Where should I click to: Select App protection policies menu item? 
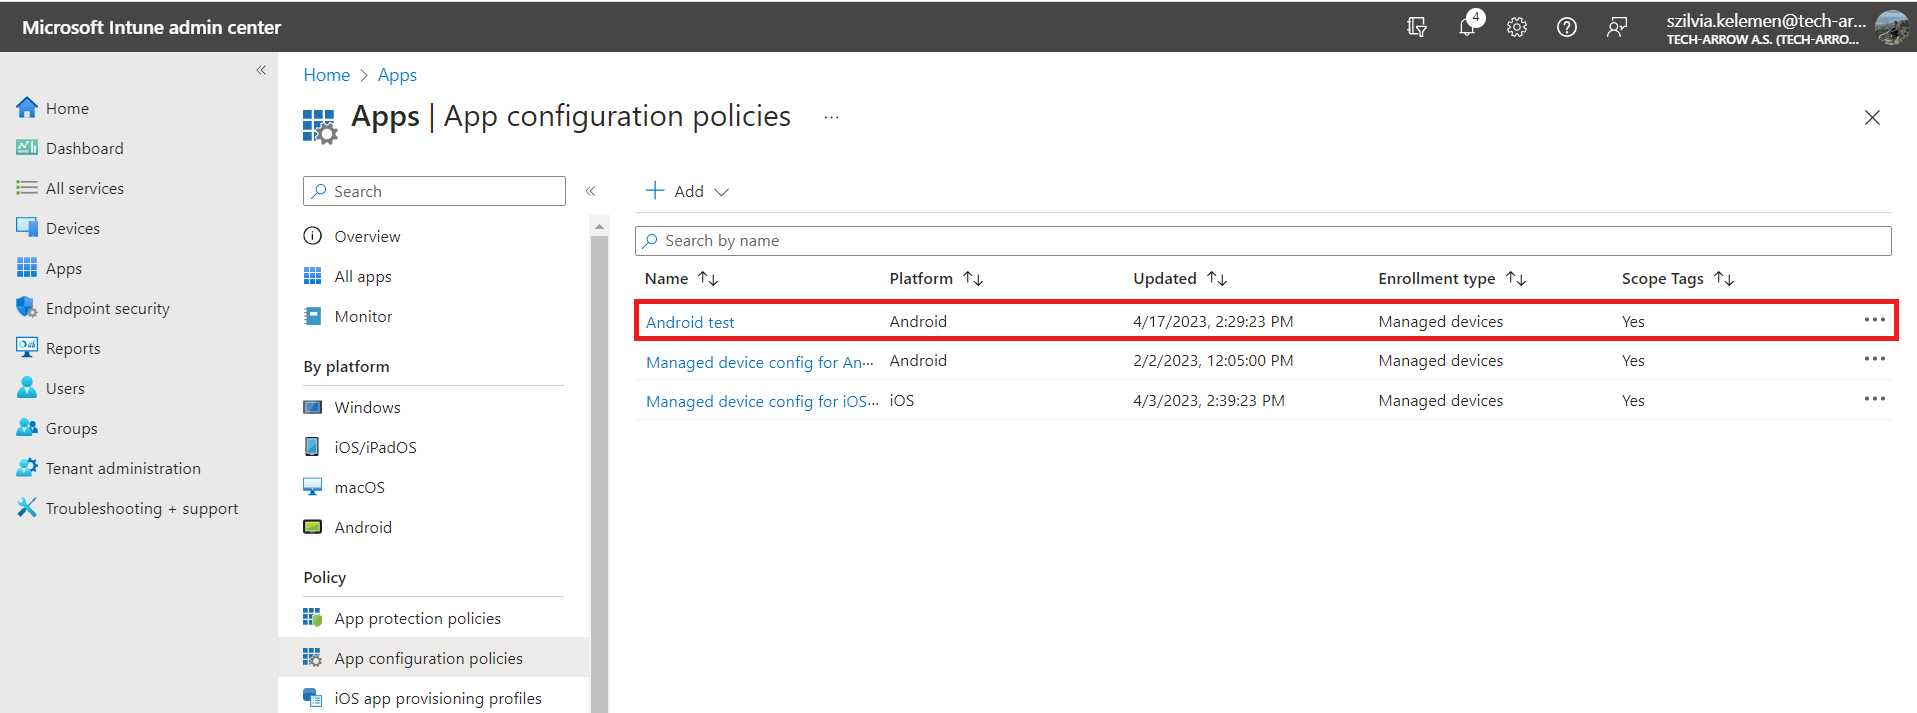(417, 618)
